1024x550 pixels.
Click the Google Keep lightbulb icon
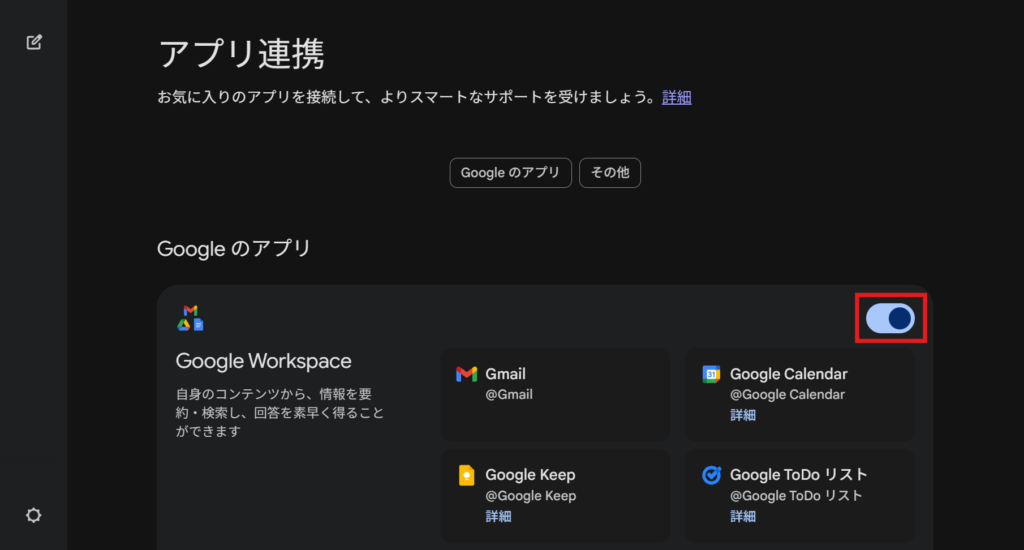(466, 475)
